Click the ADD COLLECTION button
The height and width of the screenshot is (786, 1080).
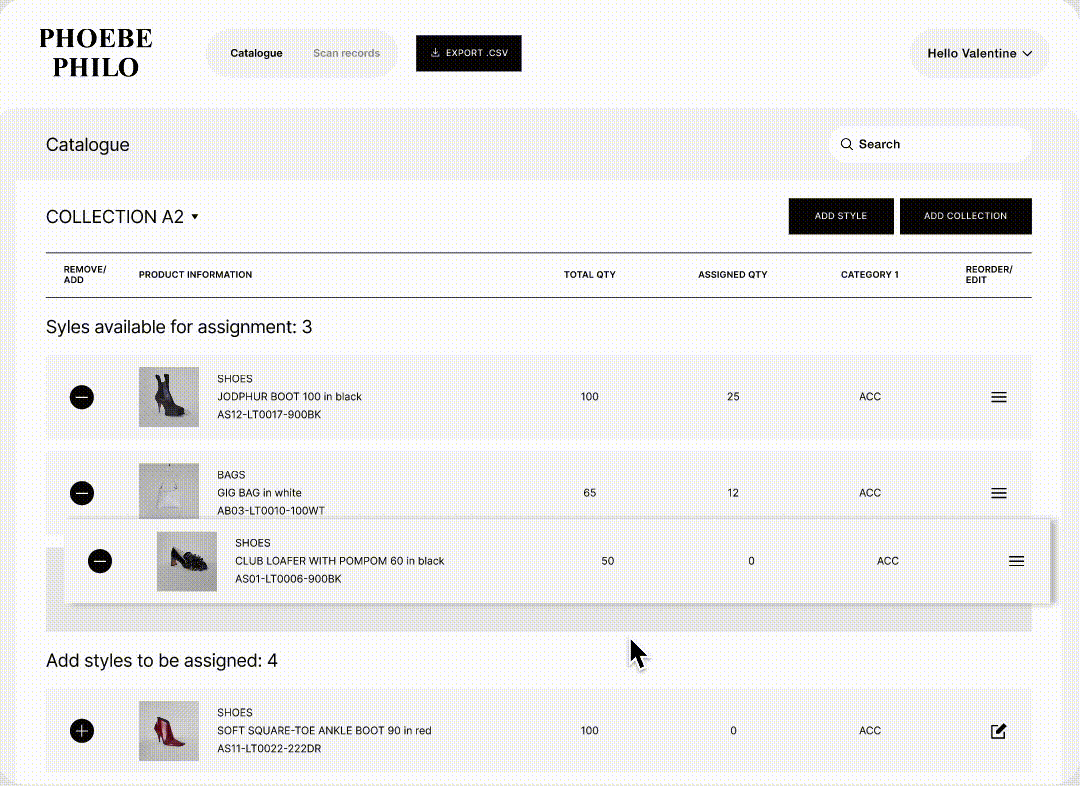coord(965,216)
